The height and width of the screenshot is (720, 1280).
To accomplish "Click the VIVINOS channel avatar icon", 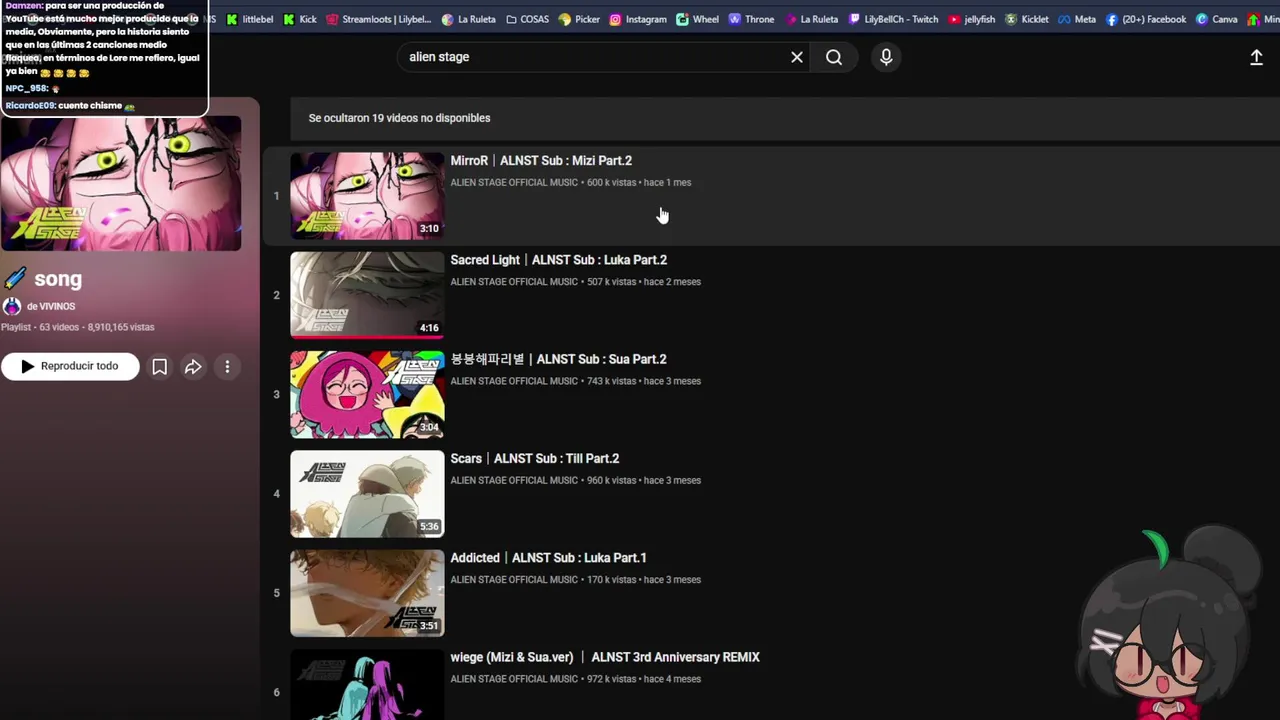I will (x=12, y=307).
